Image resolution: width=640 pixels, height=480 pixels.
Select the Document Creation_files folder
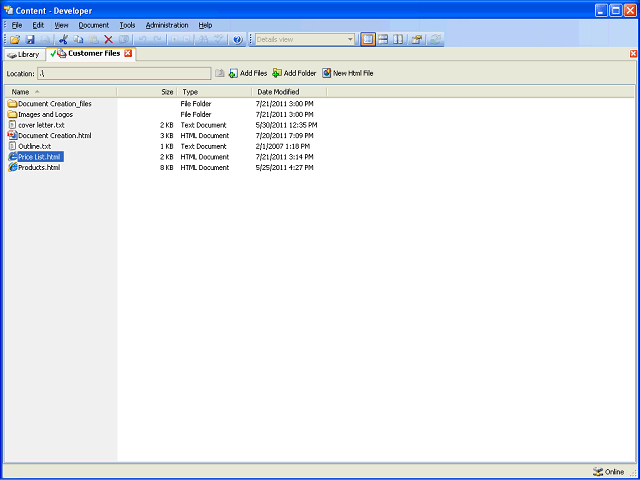click(55, 104)
